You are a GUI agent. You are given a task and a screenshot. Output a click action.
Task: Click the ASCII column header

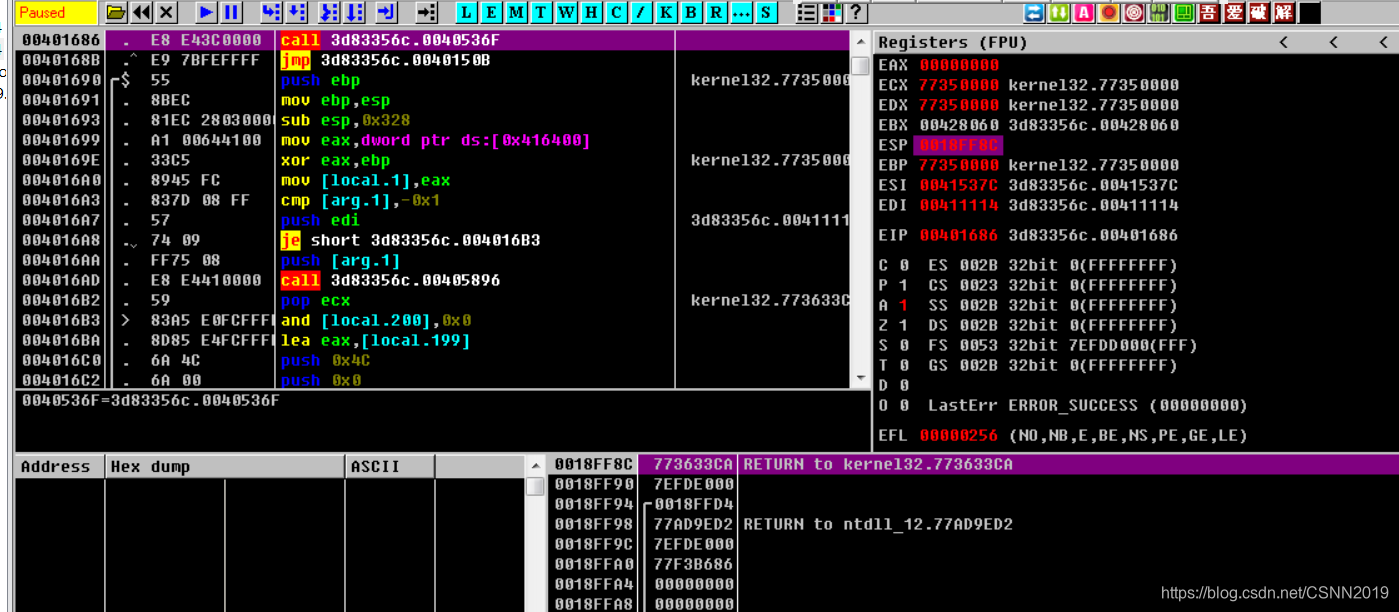point(391,466)
